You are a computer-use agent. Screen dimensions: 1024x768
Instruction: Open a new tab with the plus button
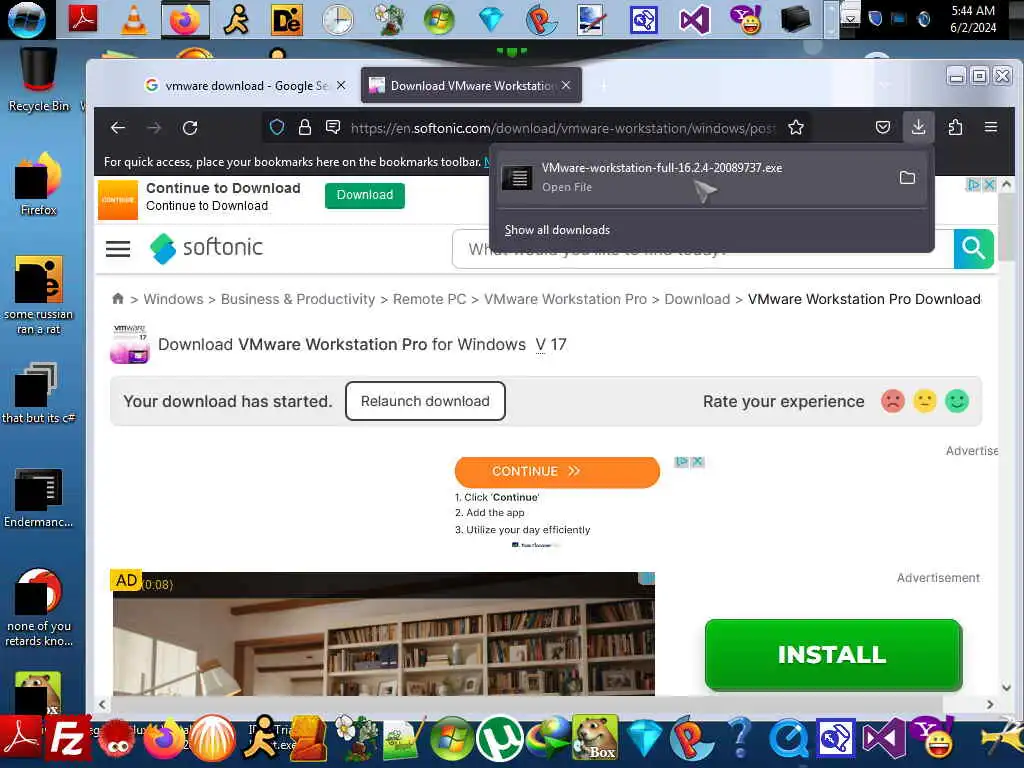tap(603, 86)
